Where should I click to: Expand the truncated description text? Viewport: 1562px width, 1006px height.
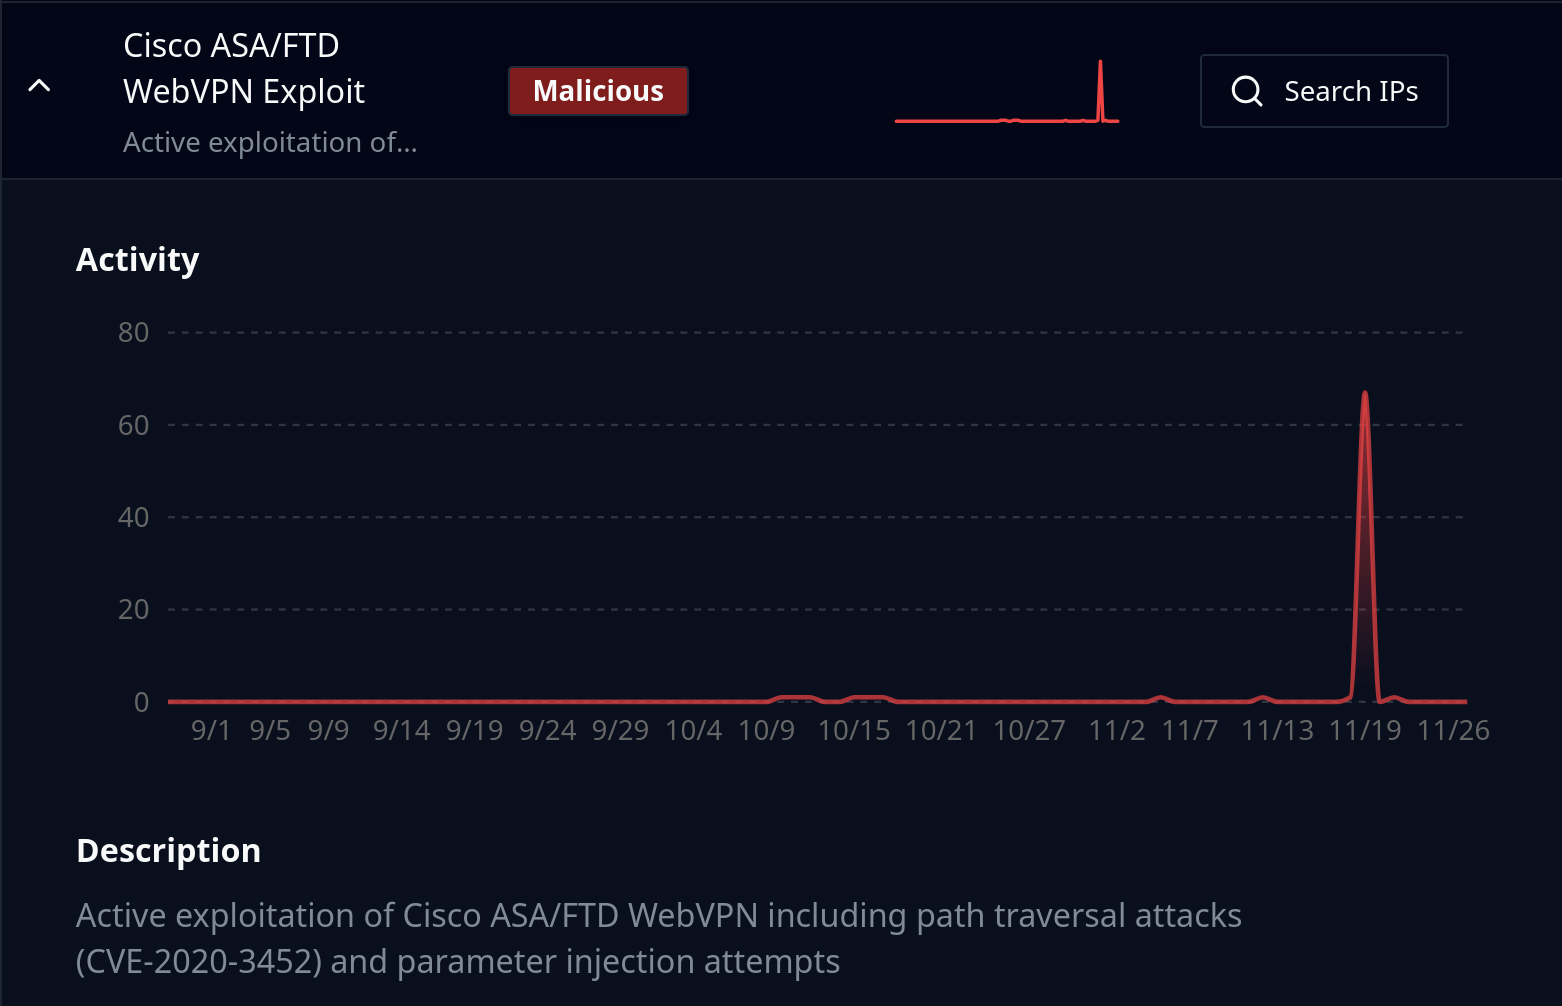[270, 142]
